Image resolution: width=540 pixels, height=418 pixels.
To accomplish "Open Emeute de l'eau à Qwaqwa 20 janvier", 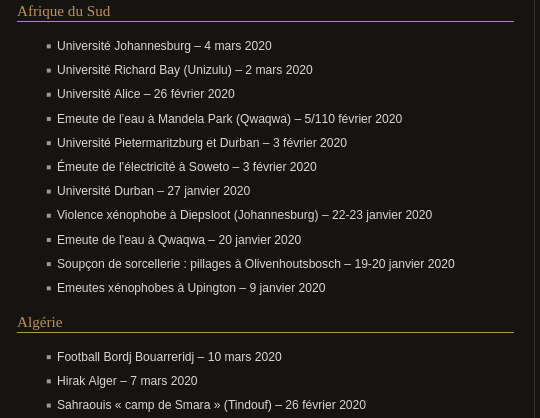I will click(x=179, y=240).
